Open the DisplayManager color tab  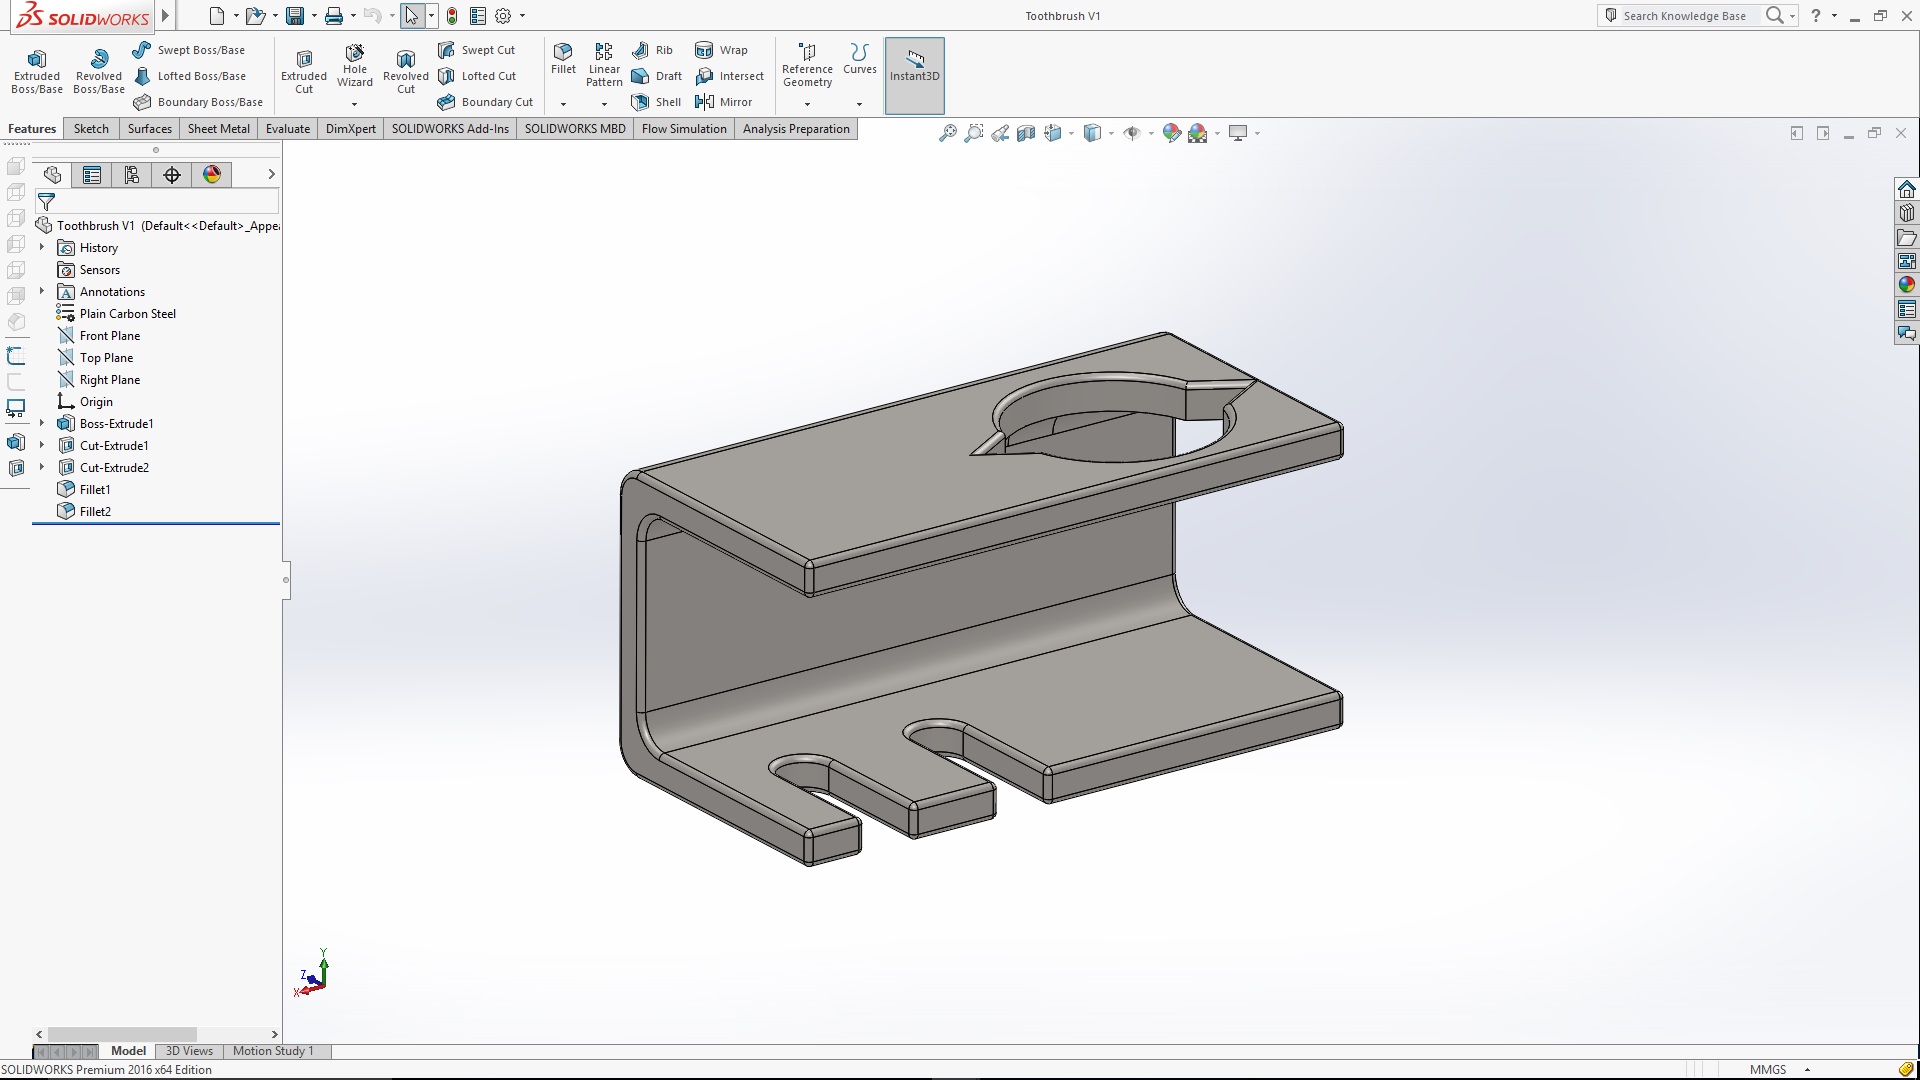pos(212,175)
